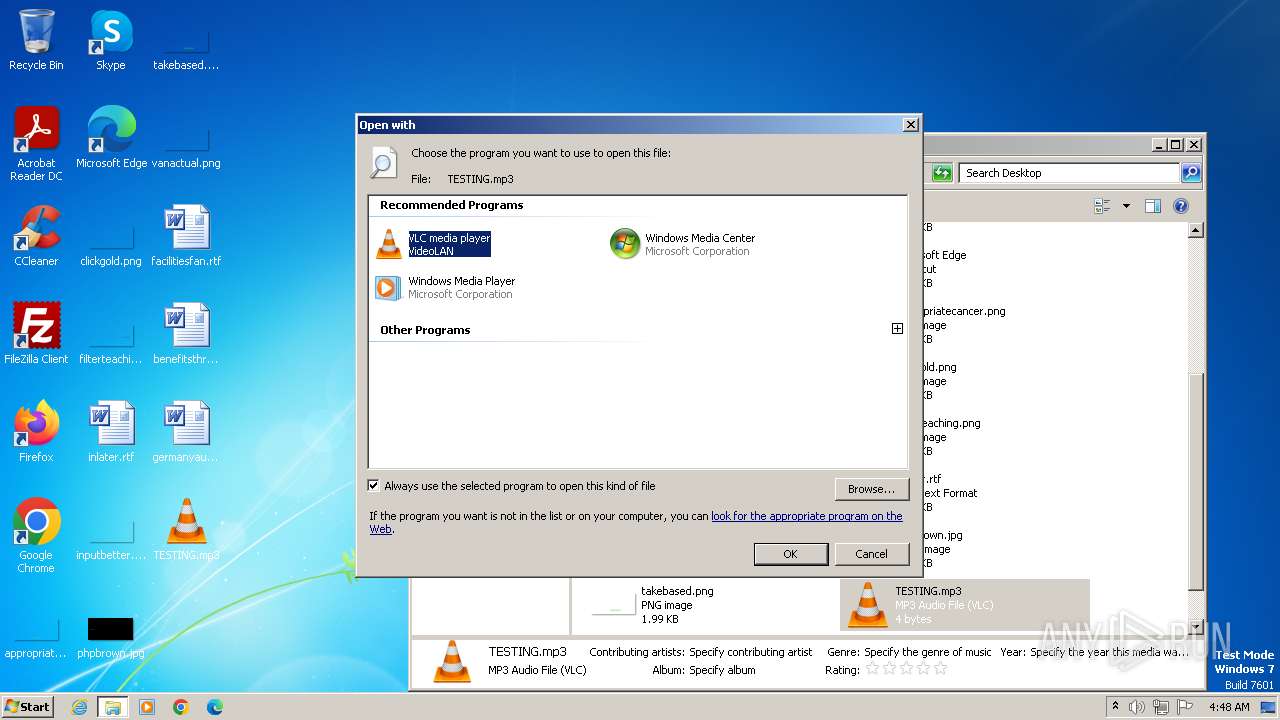Open Chrome from the taskbar
The image size is (1280, 720).
(x=180, y=707)
